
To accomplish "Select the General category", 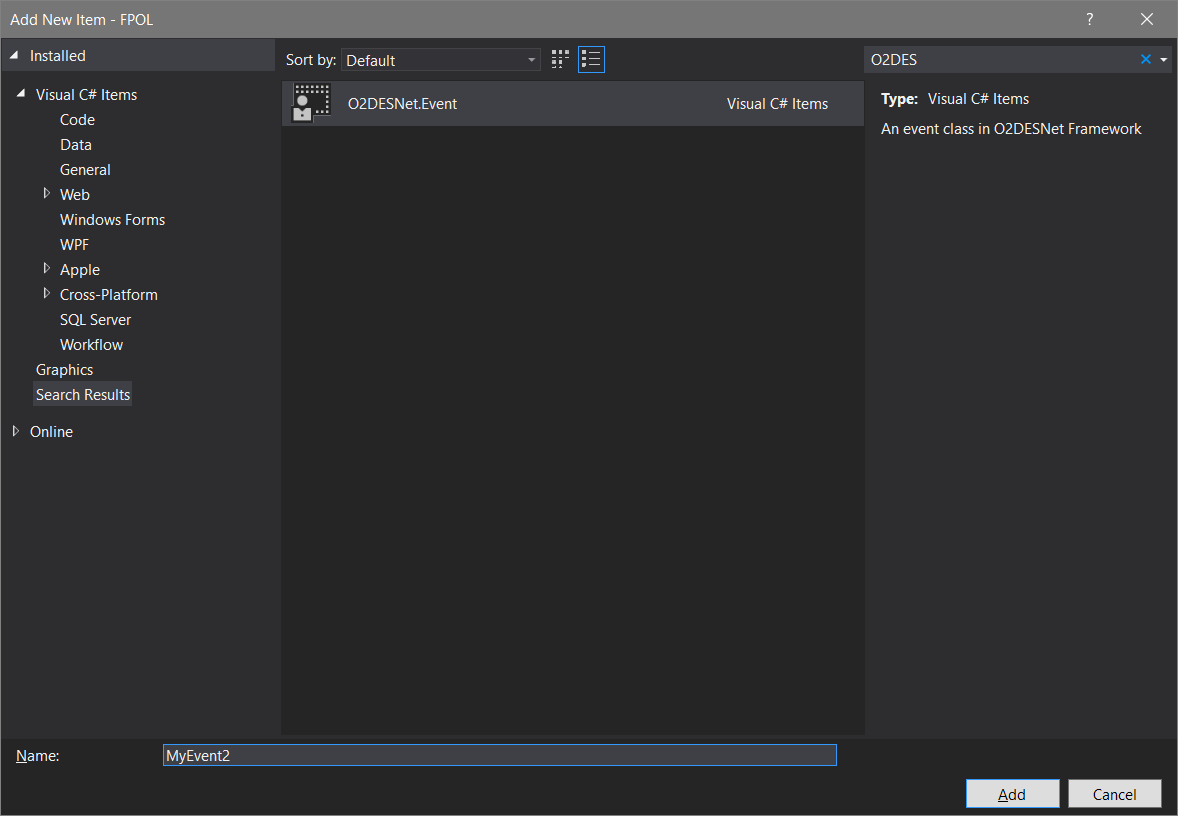I will 85,170.
